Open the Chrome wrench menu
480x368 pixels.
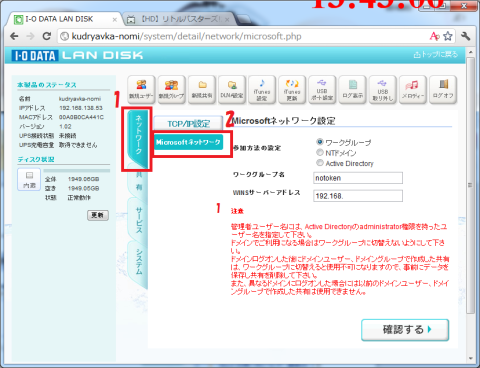tap(465, 36)
